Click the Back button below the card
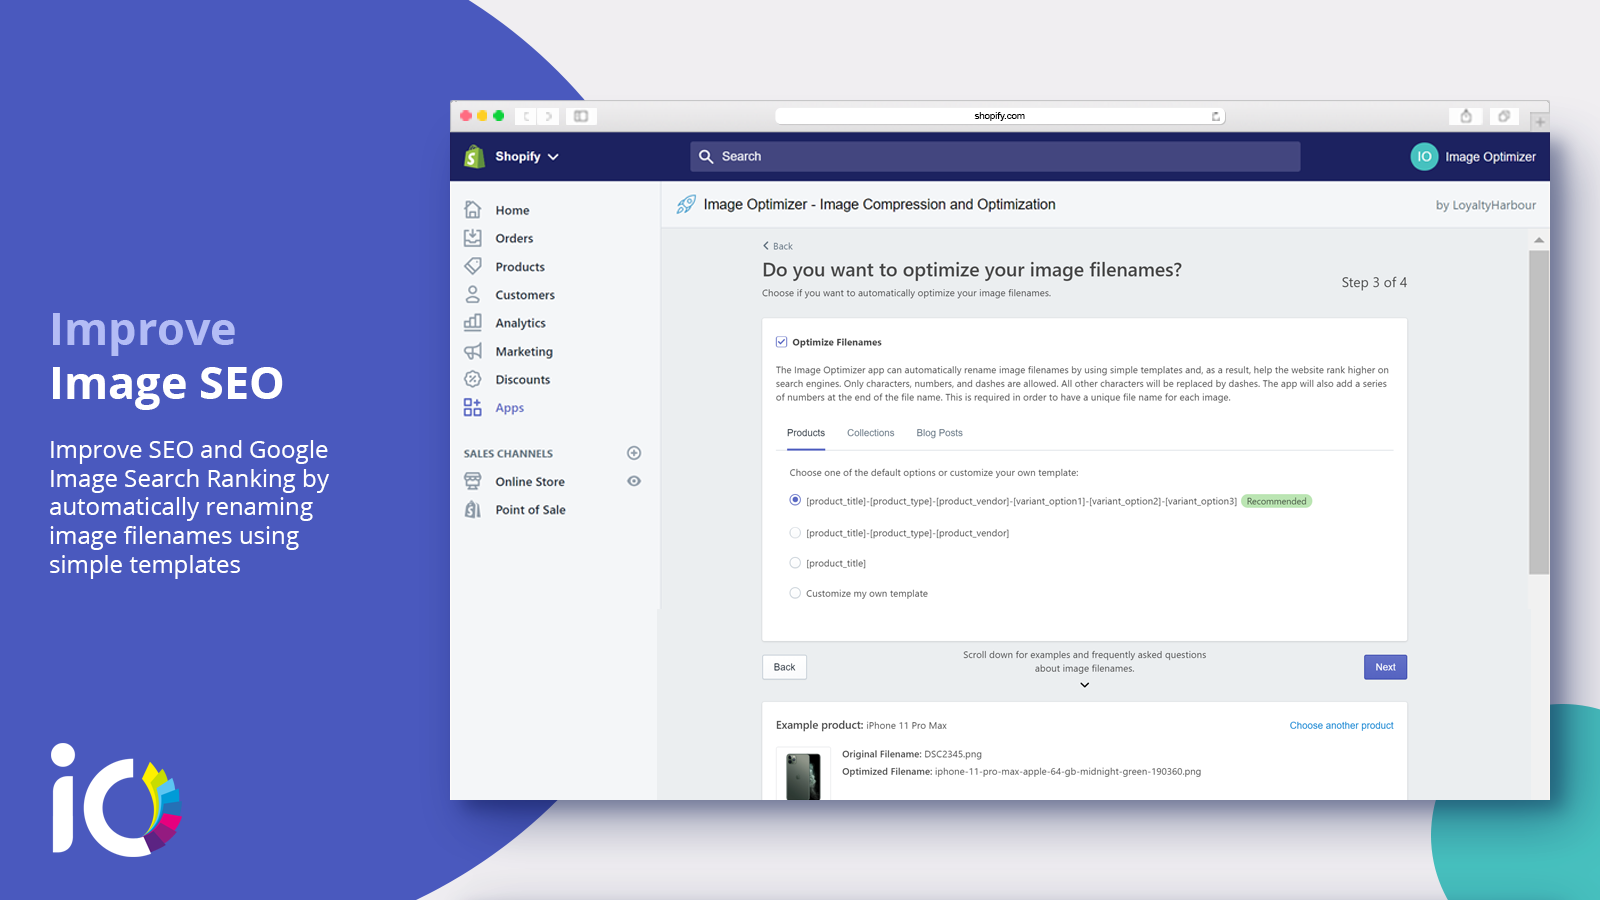Screen dimensions: 1600x900 click(784, 667)
